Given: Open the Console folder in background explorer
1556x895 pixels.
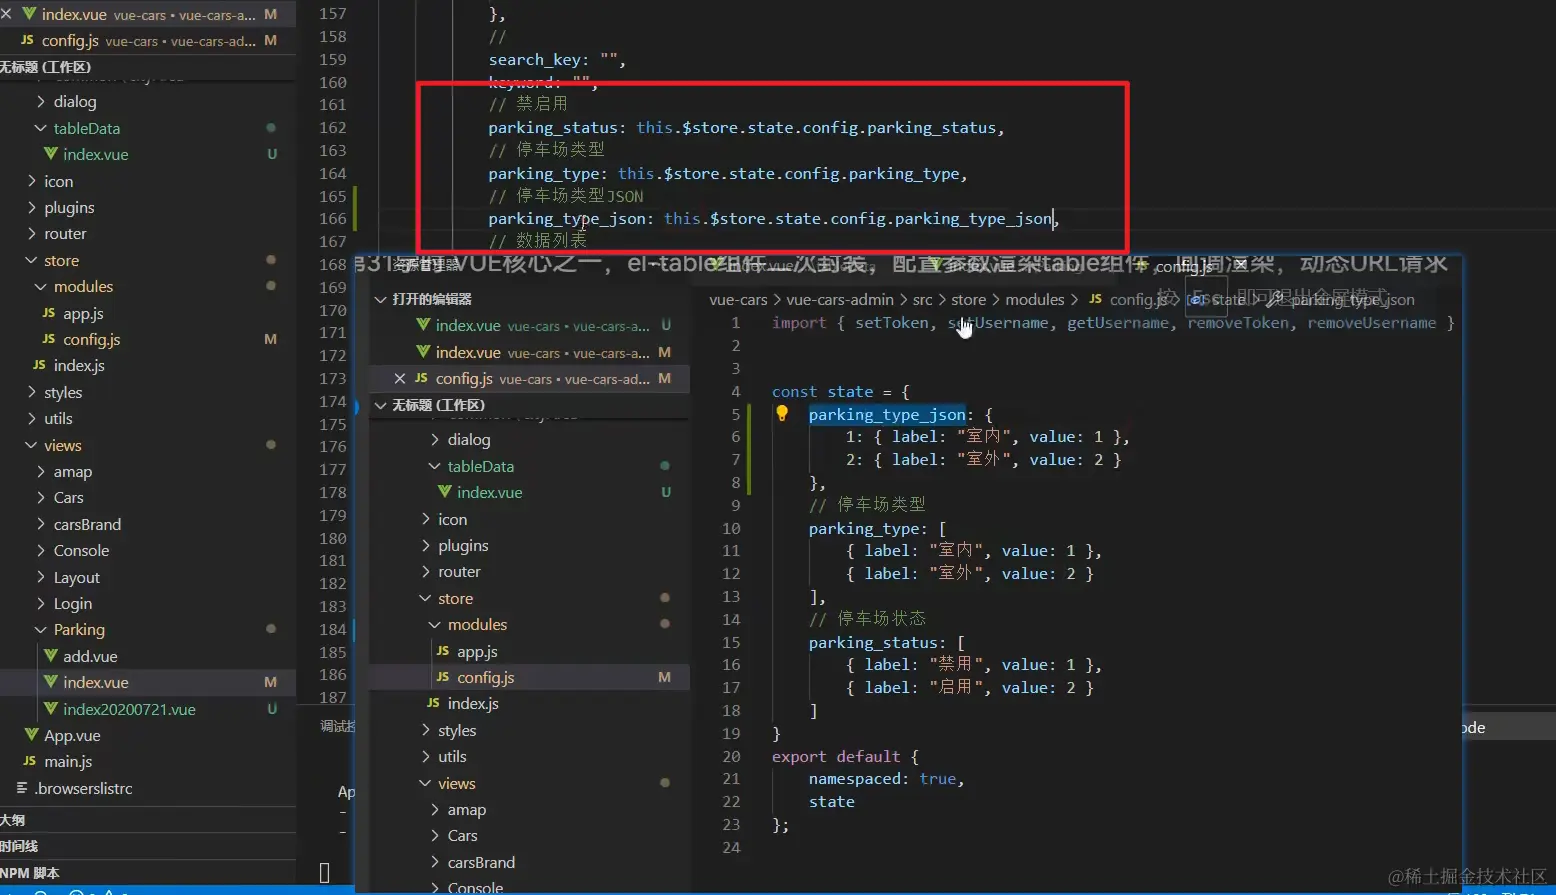Looking at the screenshot, I should 81,550.
